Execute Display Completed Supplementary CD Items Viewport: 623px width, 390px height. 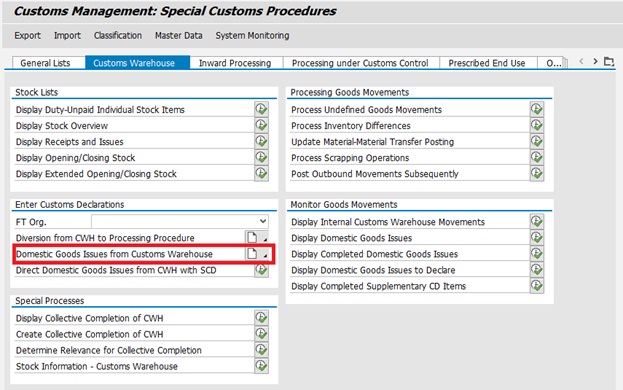537,286
